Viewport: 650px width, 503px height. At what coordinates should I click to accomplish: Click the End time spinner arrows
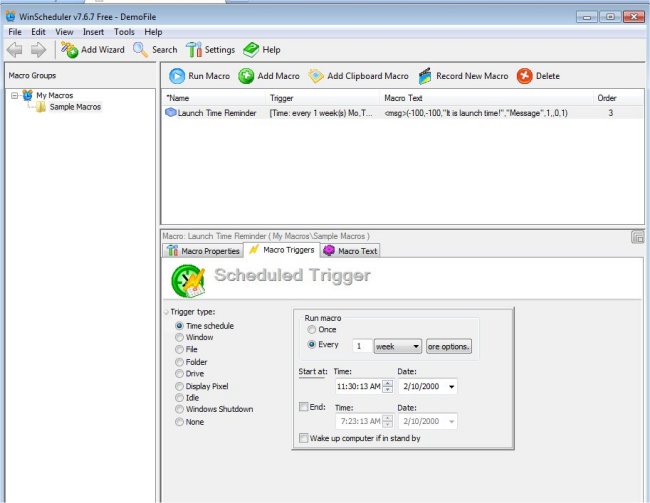pyautogui.click(x=388, y=421)
